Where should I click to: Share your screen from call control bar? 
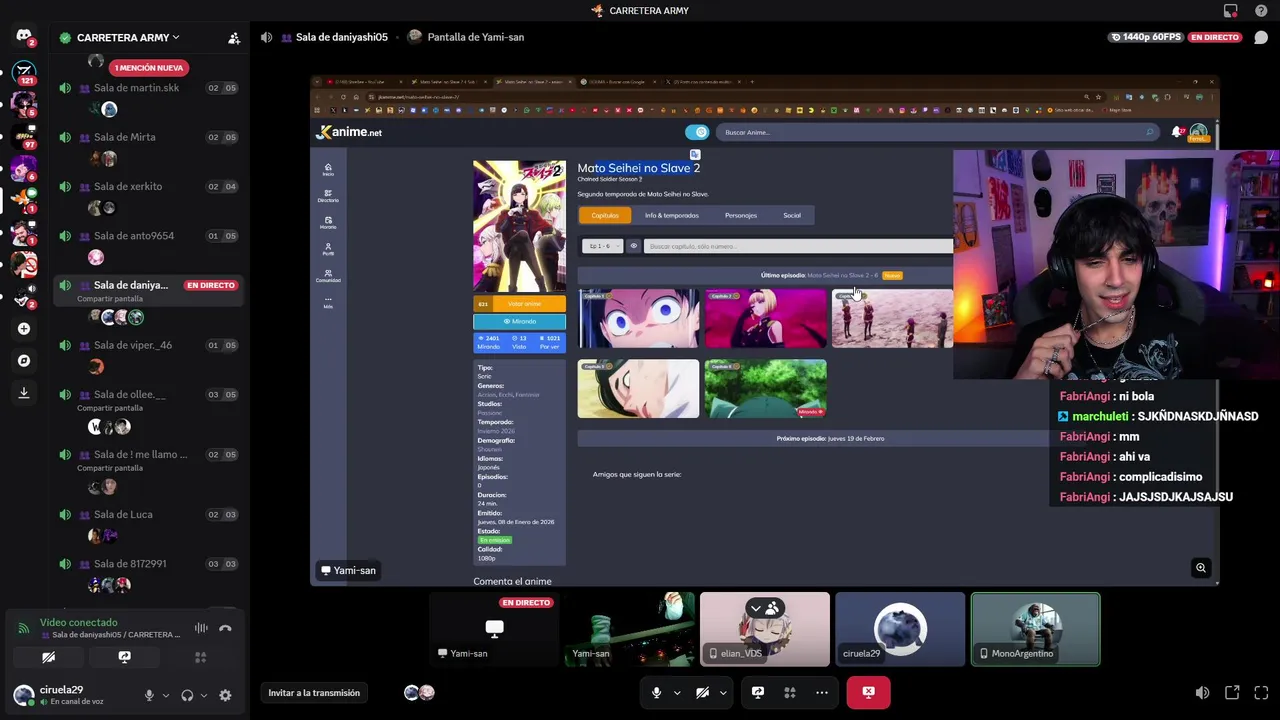[x=758, y=692]
